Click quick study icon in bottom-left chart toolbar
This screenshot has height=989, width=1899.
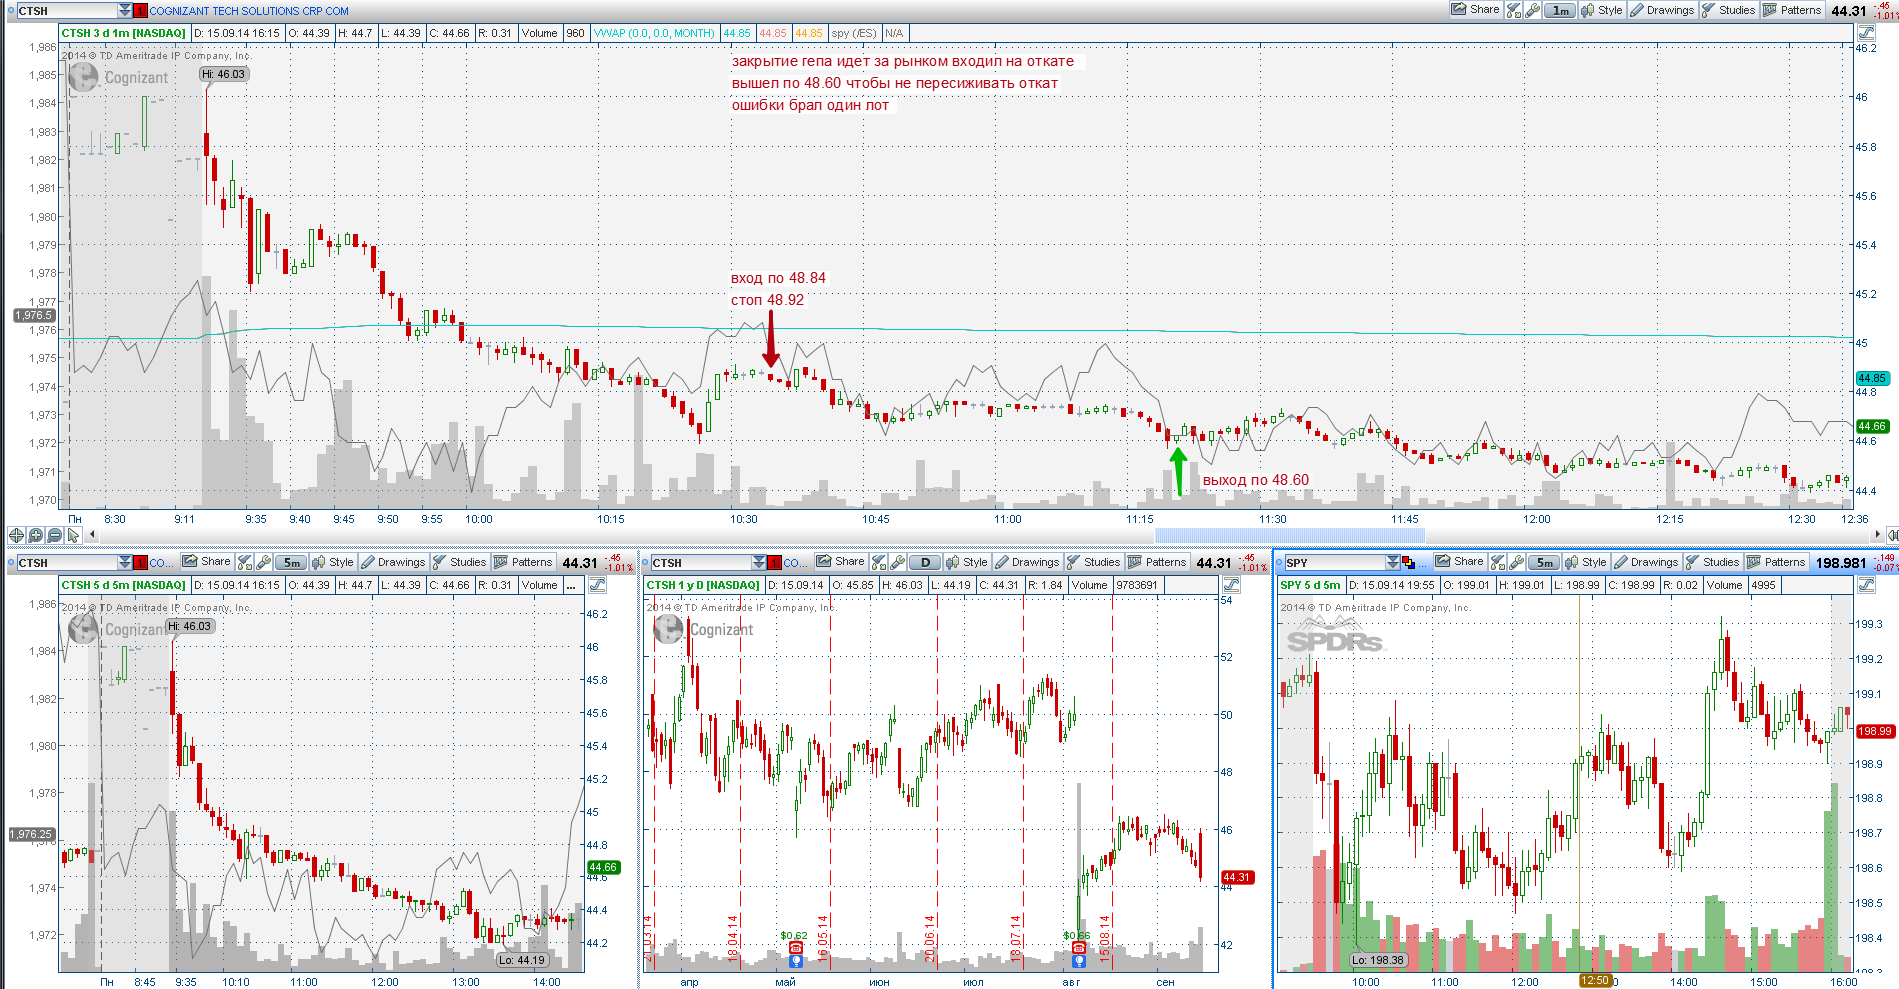coord(246,562)
